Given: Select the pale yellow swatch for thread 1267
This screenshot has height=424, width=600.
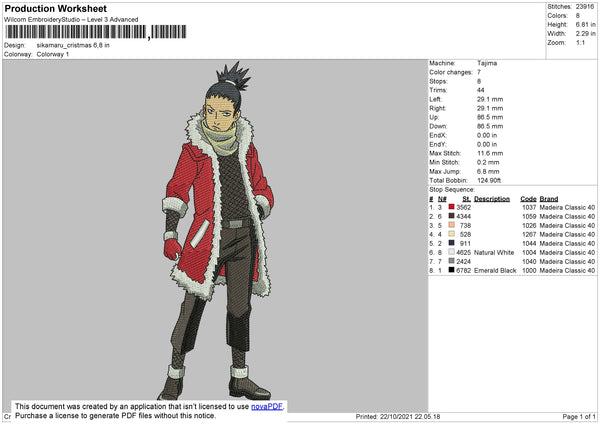Looking at the screenshot, I should (x=452, y=234).
